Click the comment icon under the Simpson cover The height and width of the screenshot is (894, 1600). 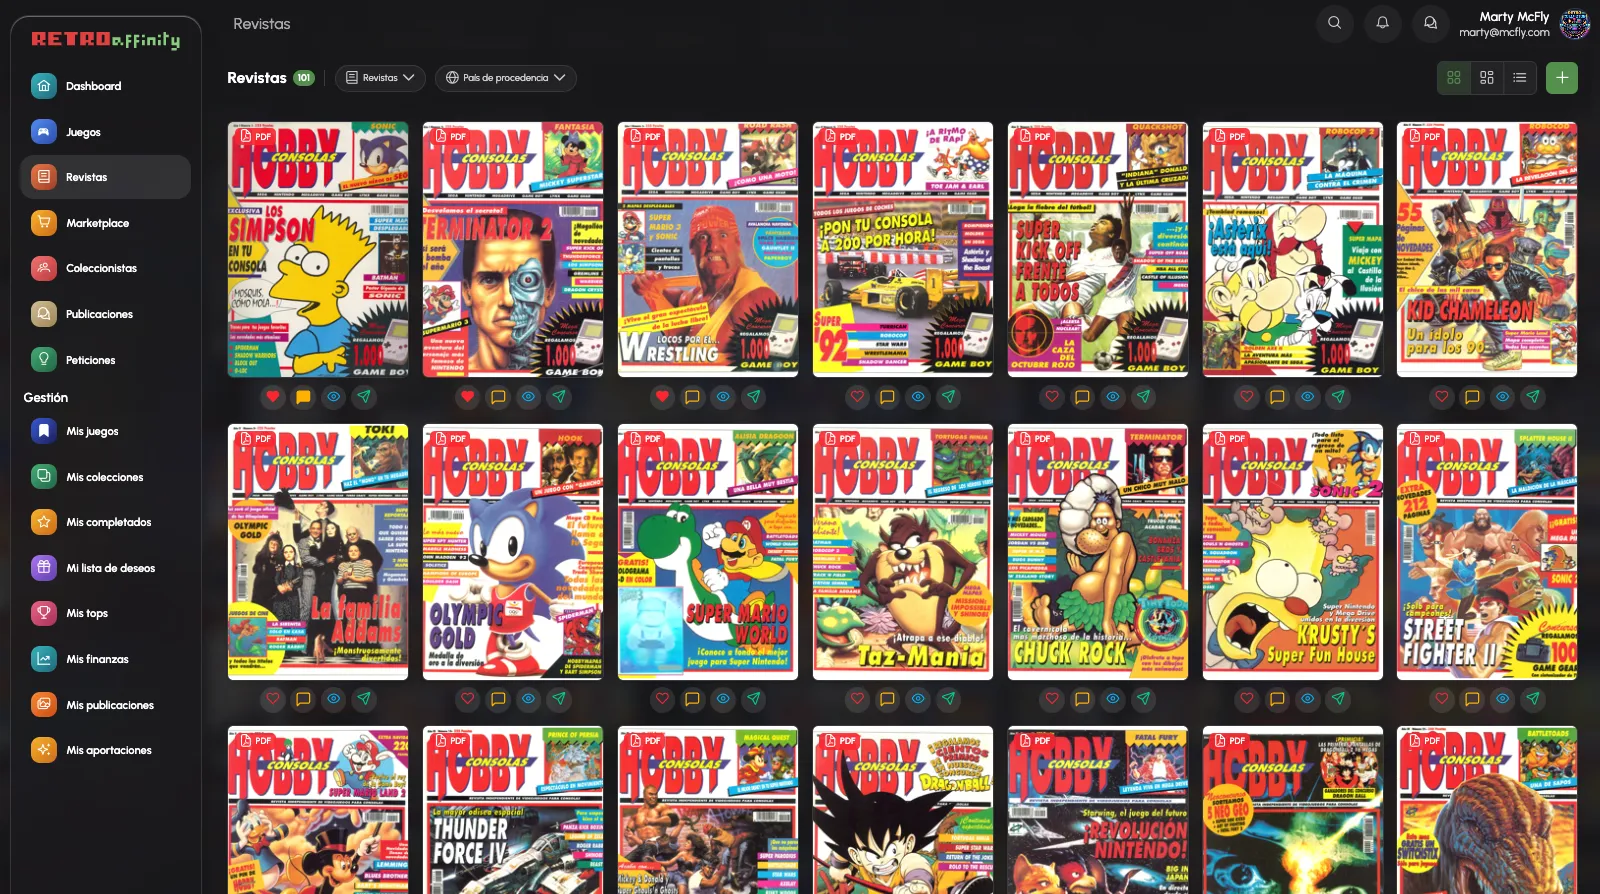303,397
